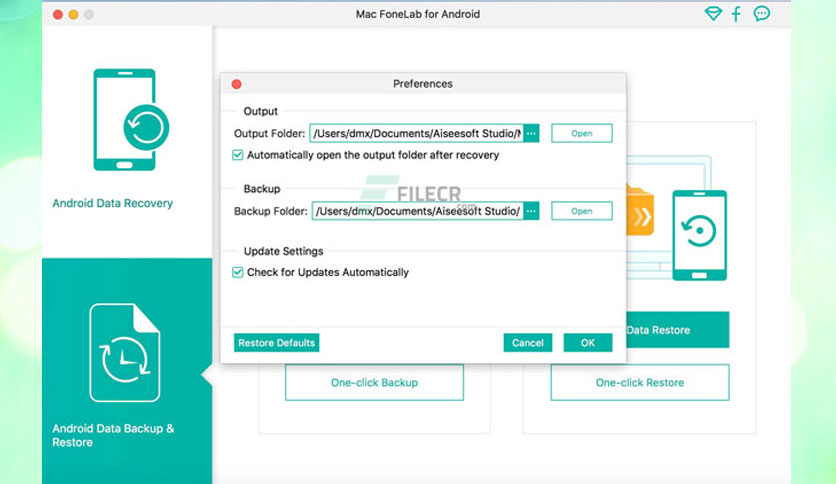
Task: Click the Data Restore button behind dialog
Action: [677, 330]
